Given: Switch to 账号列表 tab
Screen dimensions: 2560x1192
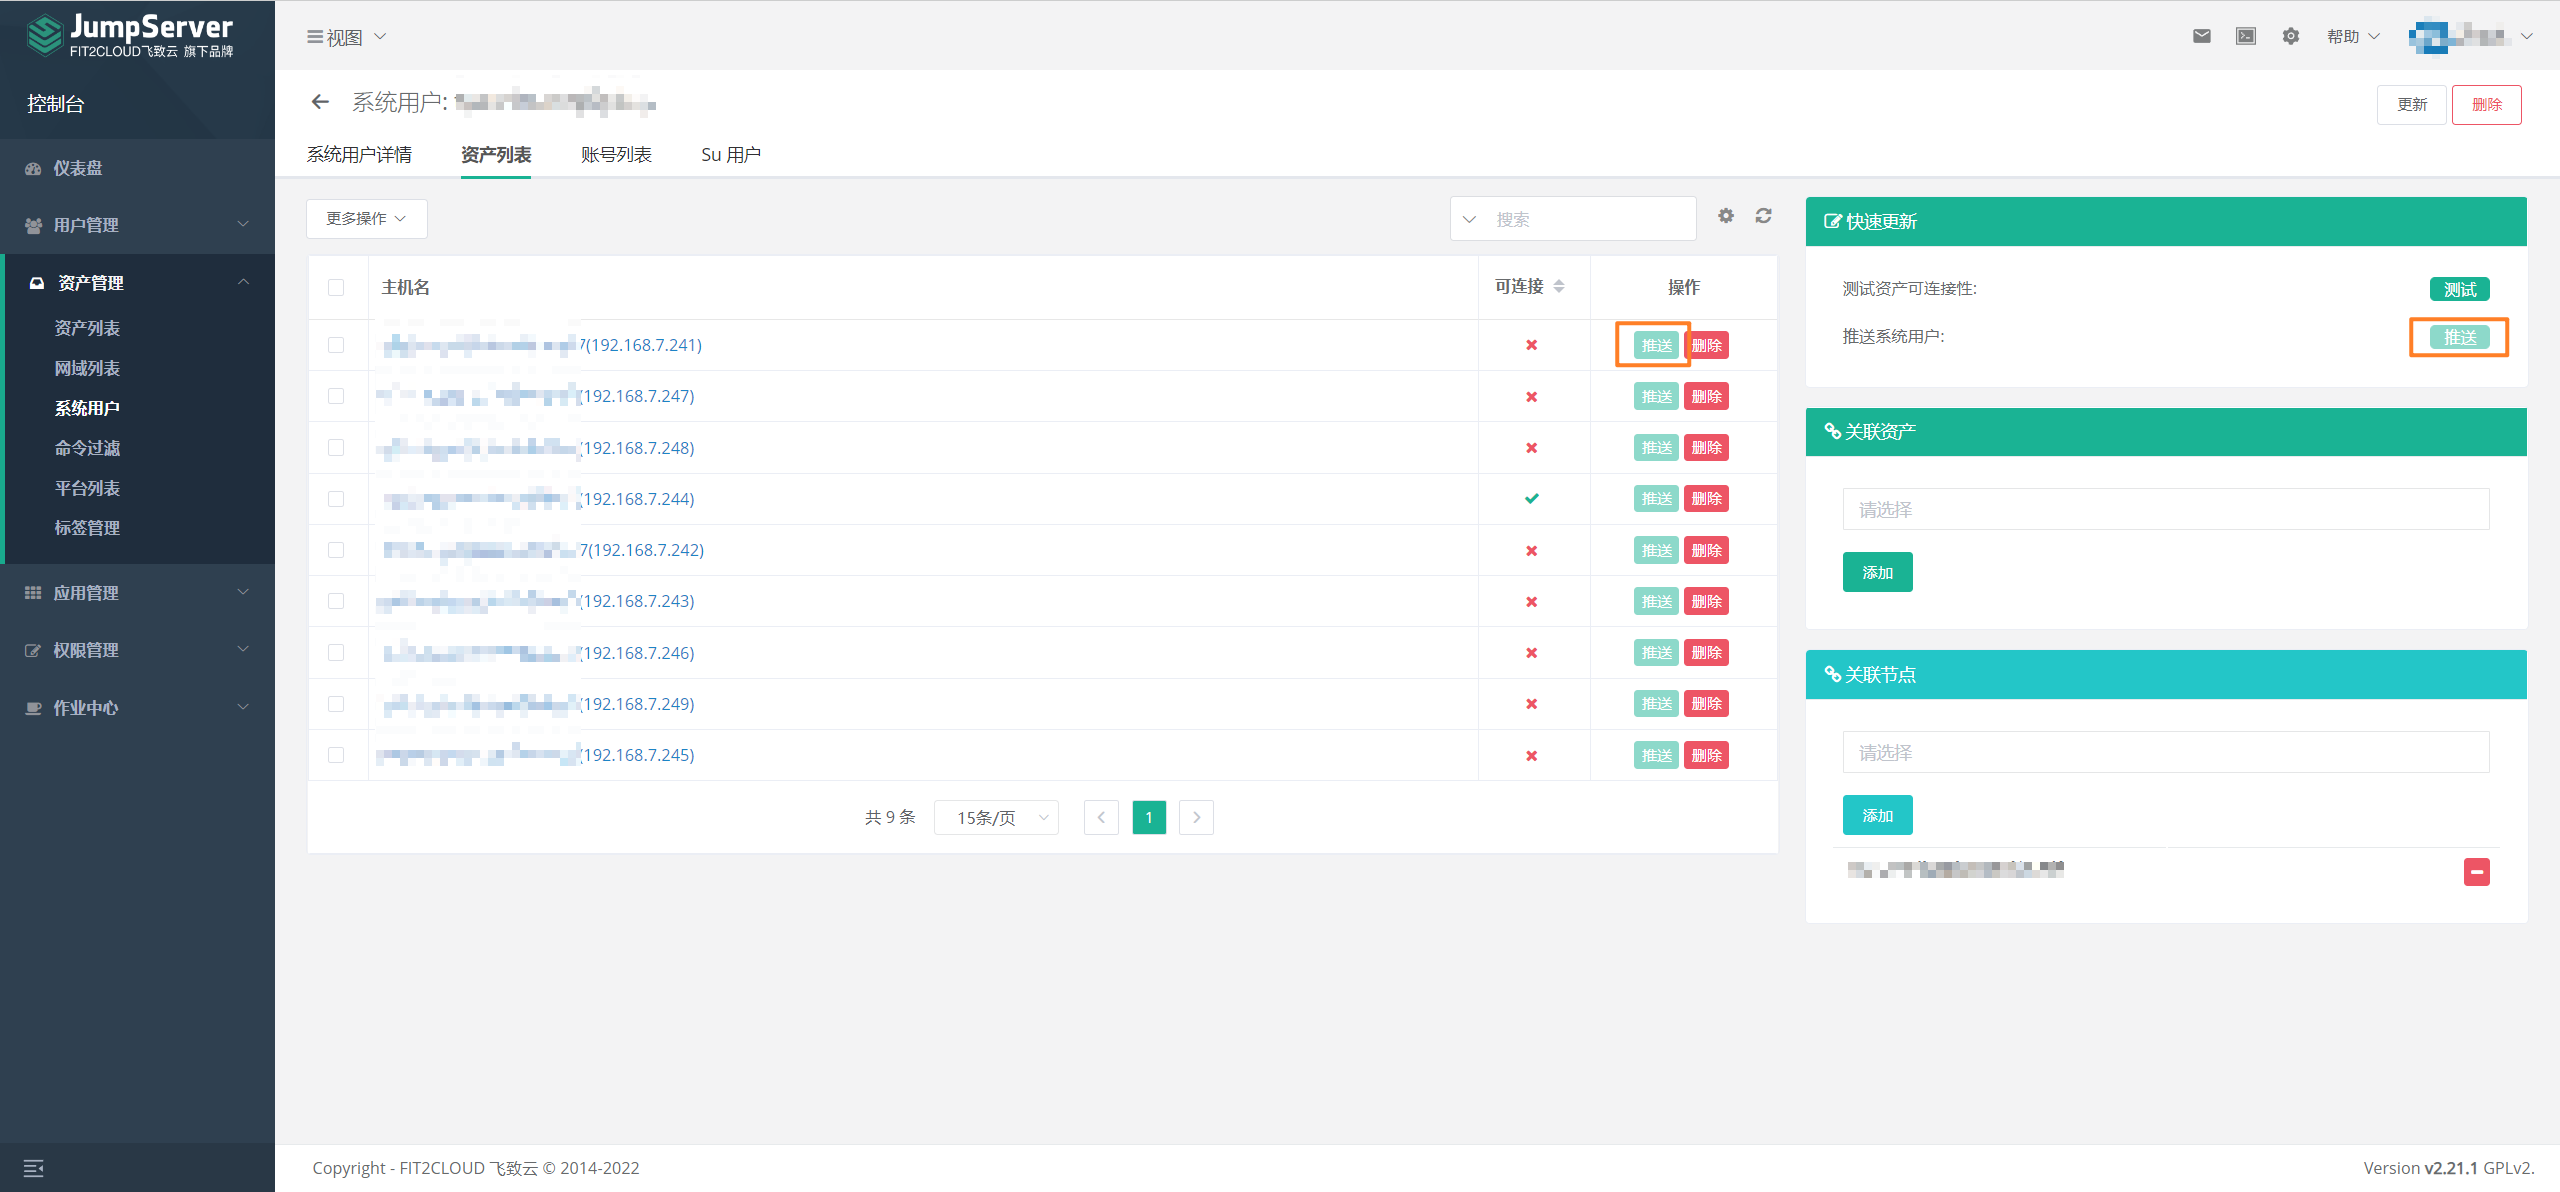Looking at the screenshot, I should (x=616, y=154).
